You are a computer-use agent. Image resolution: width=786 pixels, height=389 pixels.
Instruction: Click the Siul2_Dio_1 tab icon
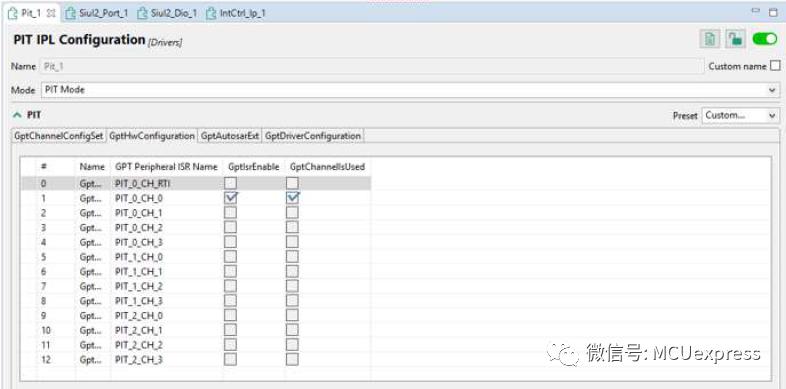[x=143, y=13]
